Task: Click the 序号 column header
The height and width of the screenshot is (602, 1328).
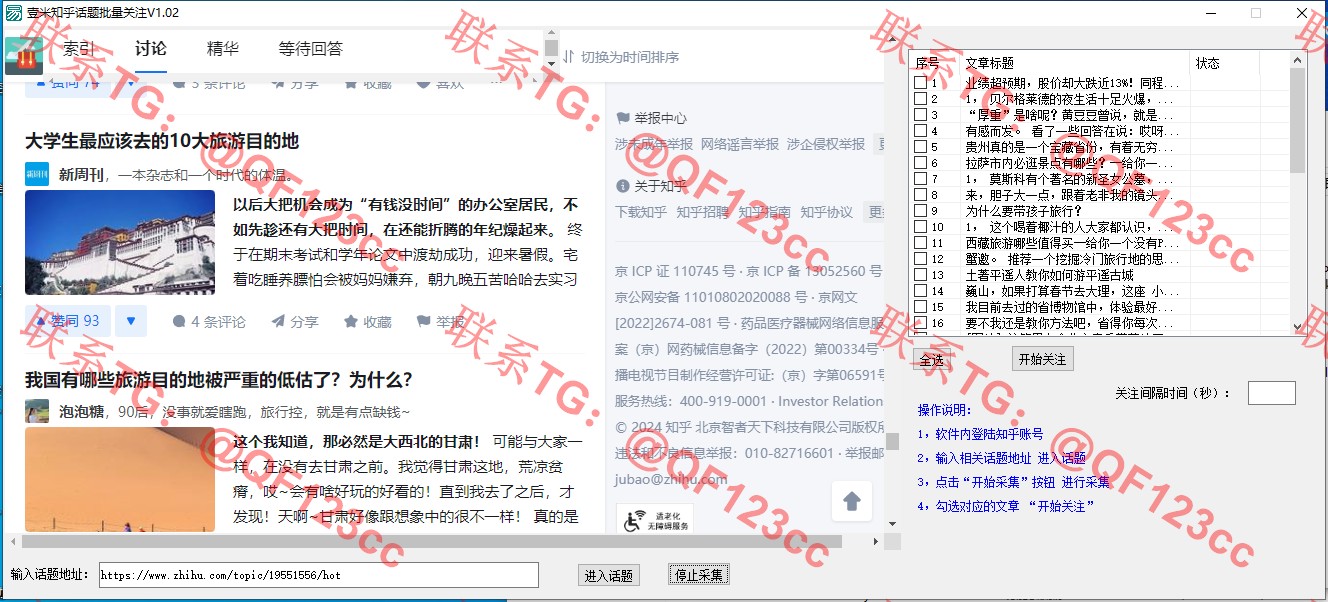Action: (935, 63)
